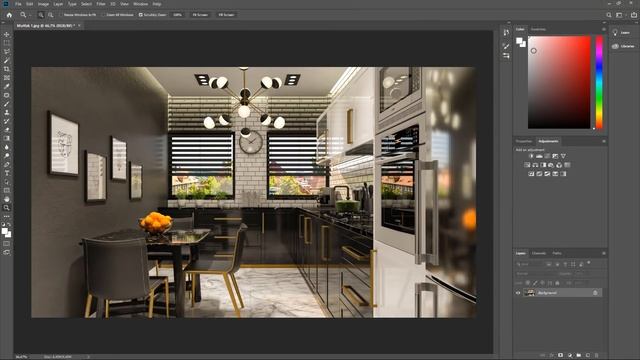Image resolution: width=640 pixels, height=360 pixels.
Task: Add a Hue/Saturation adjustment
Action: 527,165
